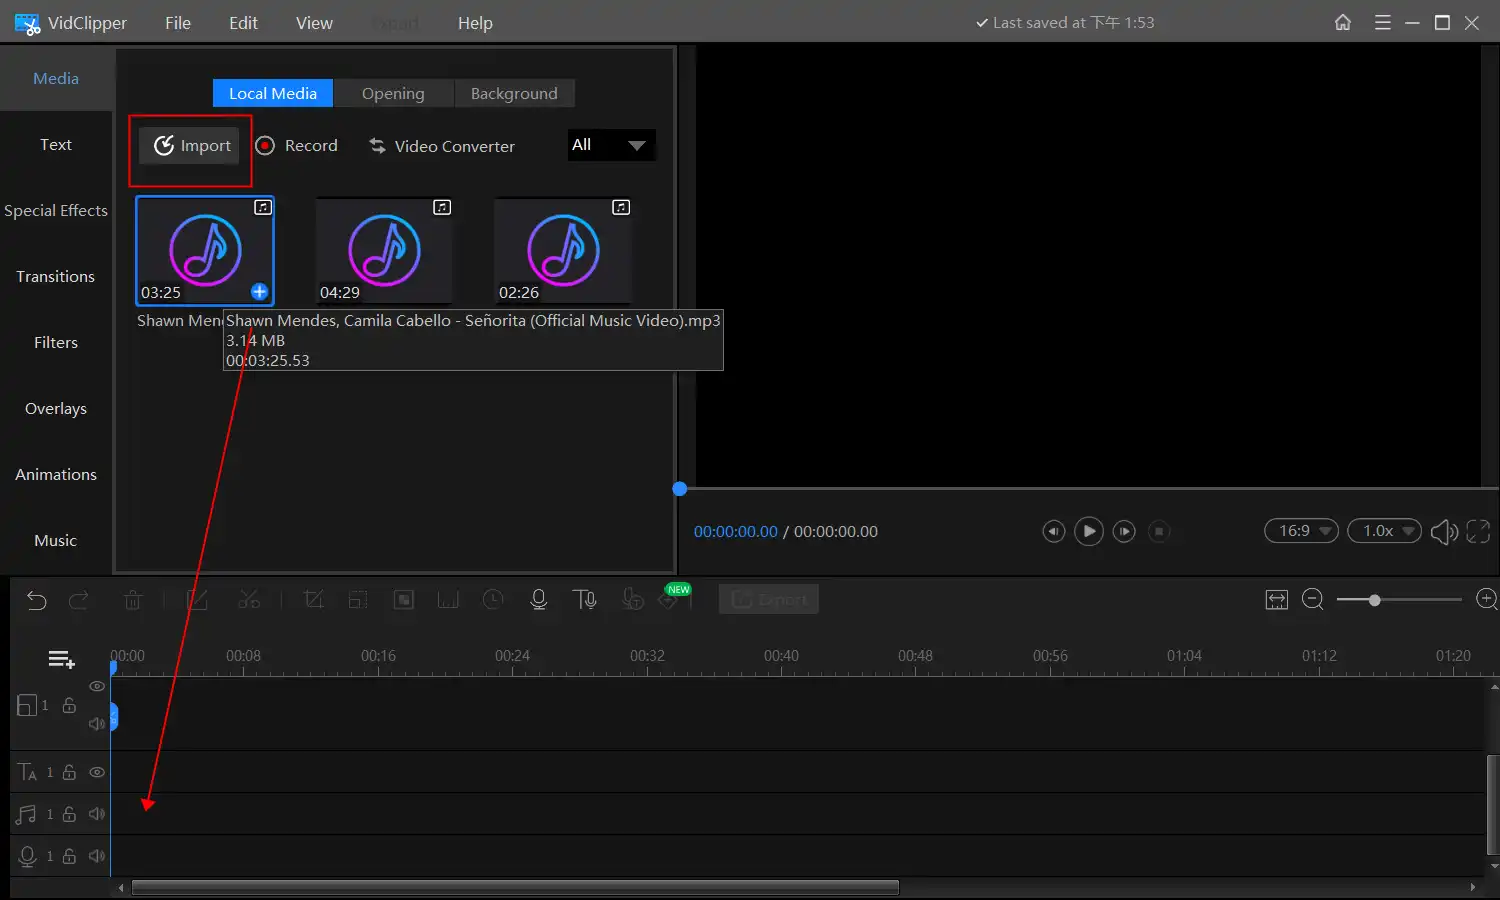Open the Crop tool in the timeline toolbar
The width and height of the screenshot is (1500, 900).
313,599
